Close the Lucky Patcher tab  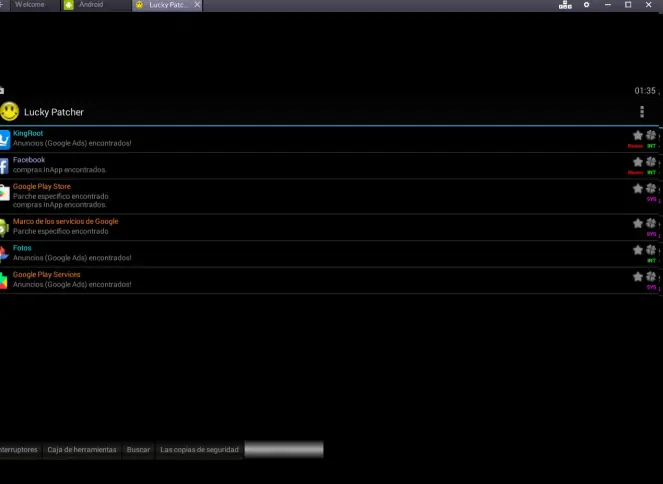pyautogui.click(x=197, y=5)
